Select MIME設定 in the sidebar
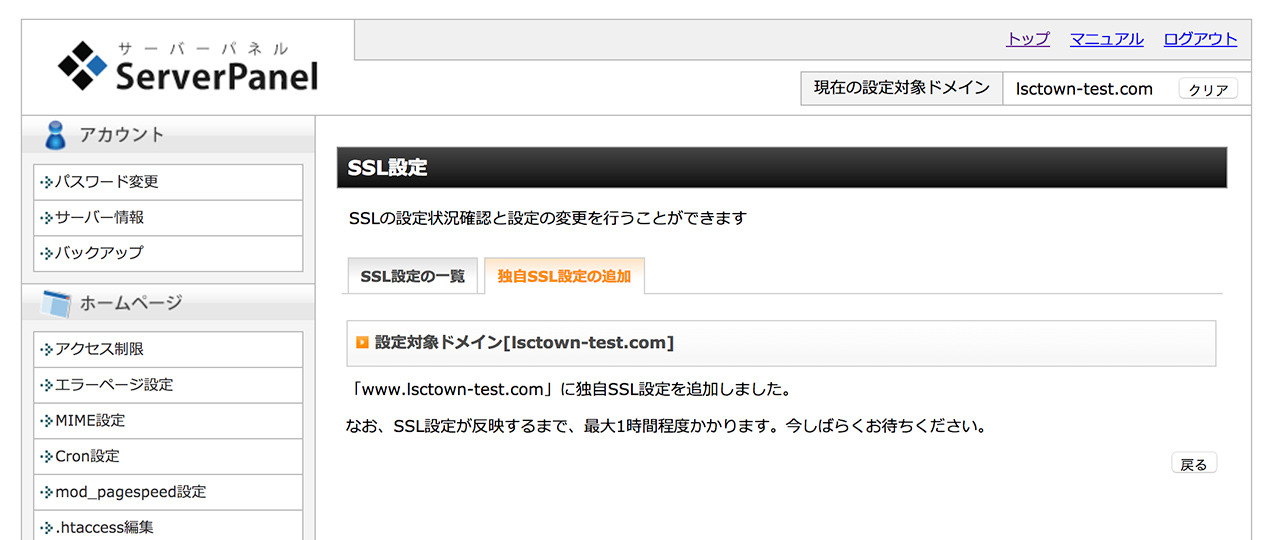The width and height of the screenshot is (1280, 540). click(x=90, y=421)
